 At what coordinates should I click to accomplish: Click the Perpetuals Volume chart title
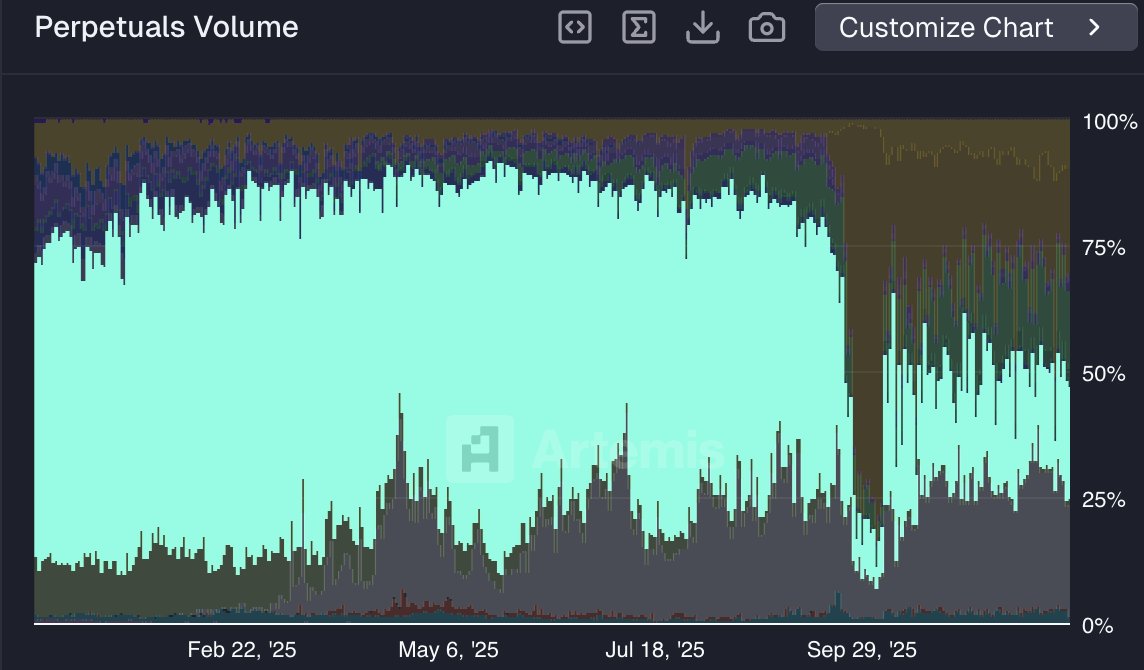click(x=166, y=27)
